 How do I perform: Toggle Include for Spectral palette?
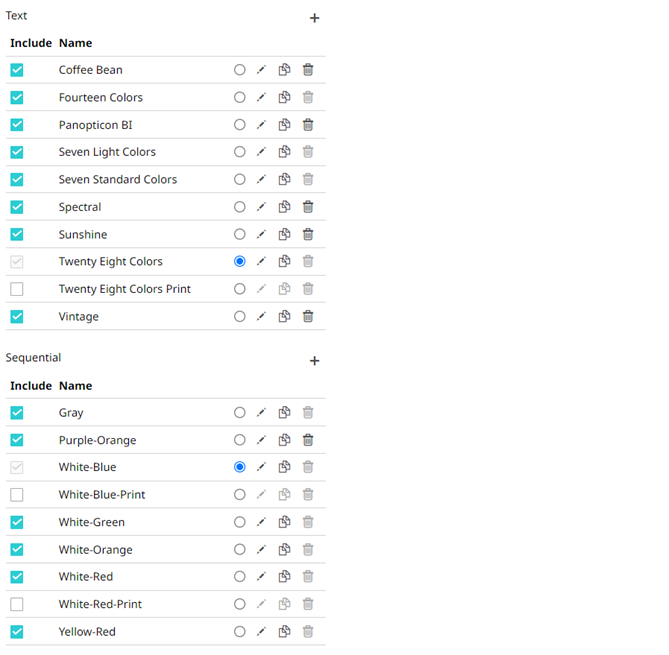point(17,207)
